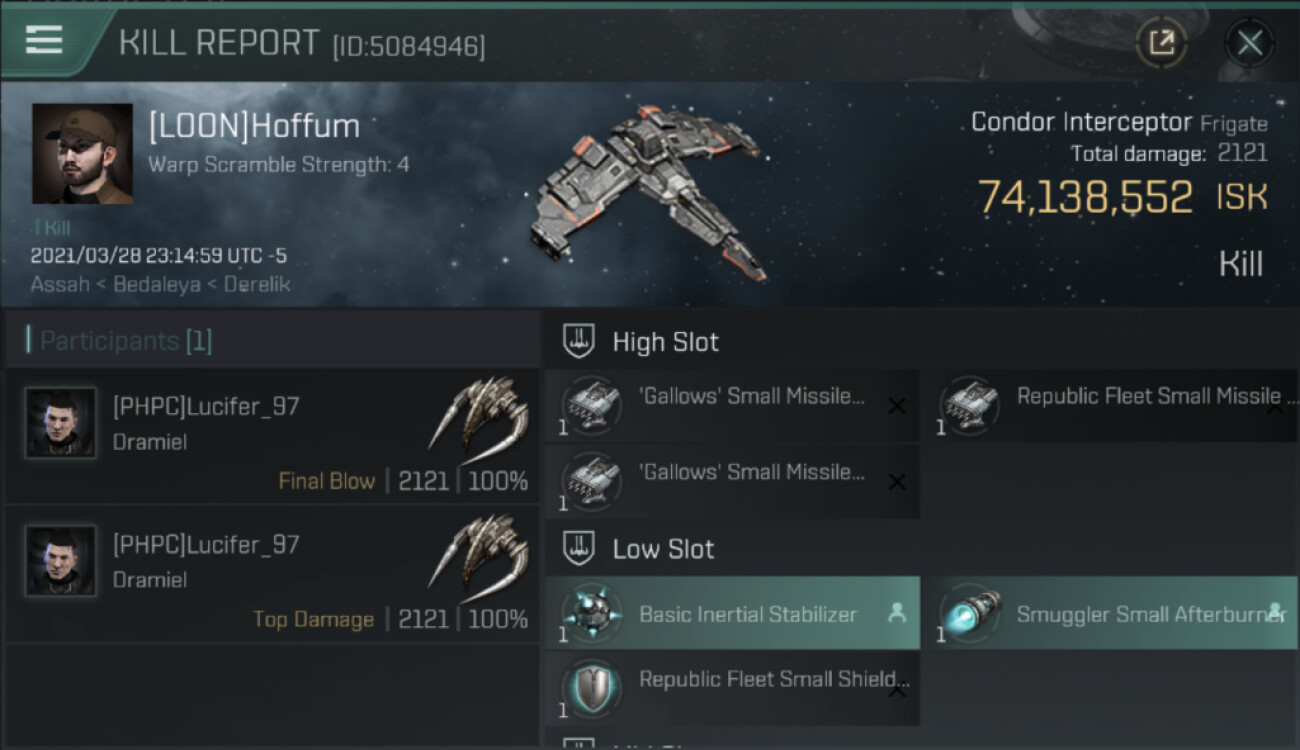Viewport: 1300px width, 750px height.
Task: Click Hoffum's pilot portrait
Action: (x=82, y=153)
